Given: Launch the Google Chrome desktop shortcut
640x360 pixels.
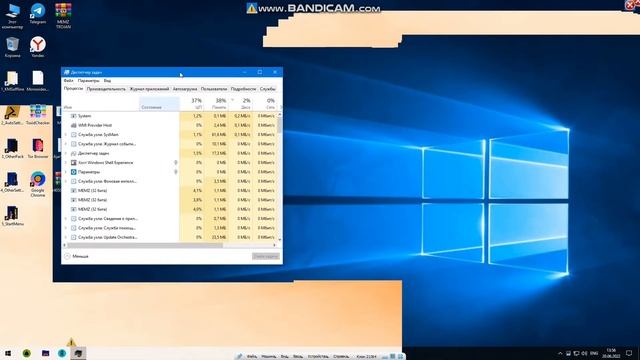Looking at the screenshot, I should tap(38, 184).
